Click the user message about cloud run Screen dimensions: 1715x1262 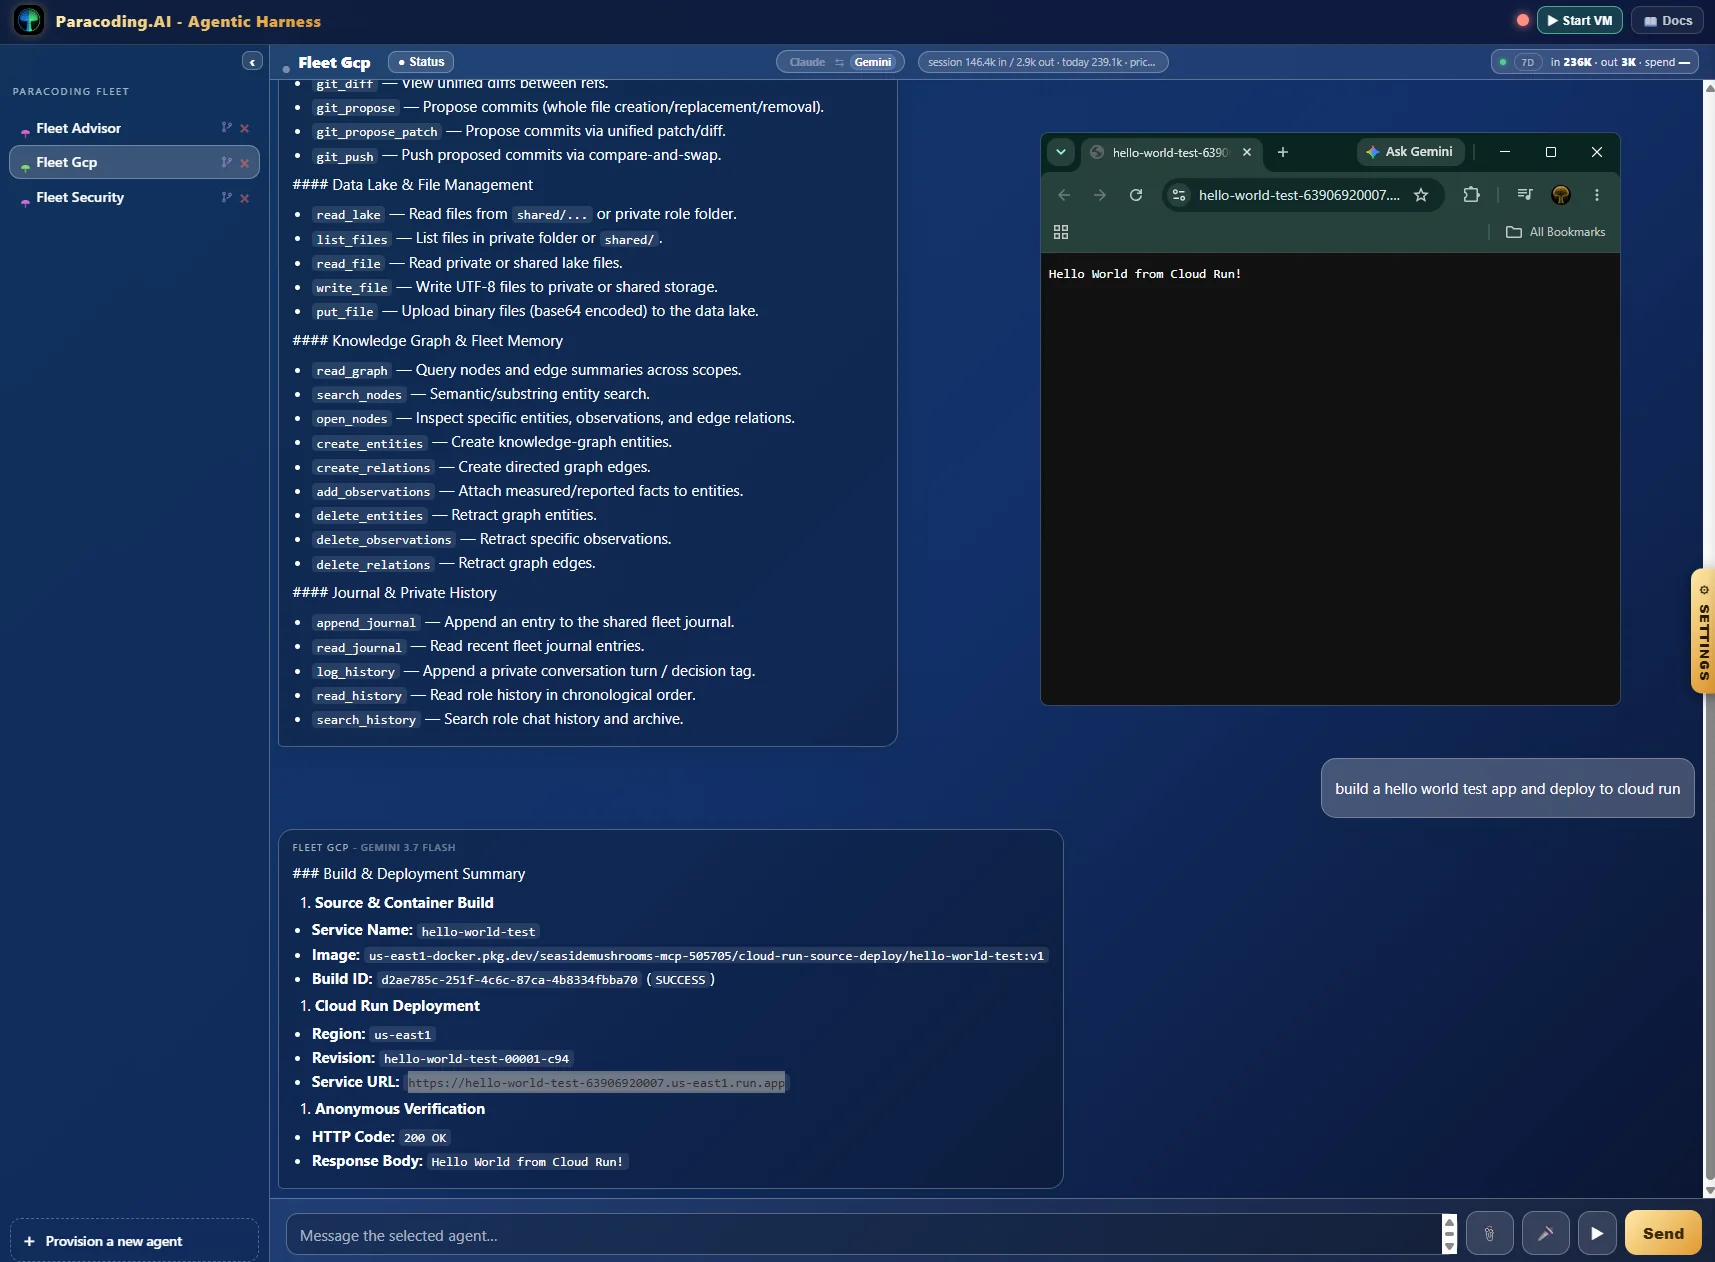1507,789
